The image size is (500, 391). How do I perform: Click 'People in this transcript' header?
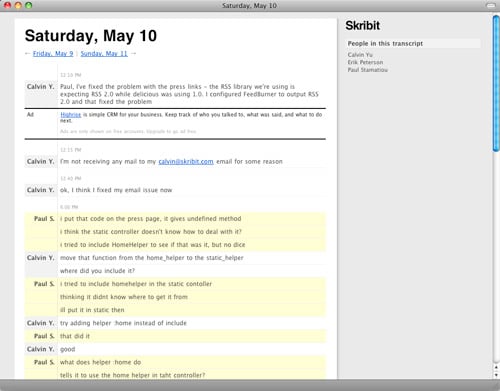click(x=413, y=43)
